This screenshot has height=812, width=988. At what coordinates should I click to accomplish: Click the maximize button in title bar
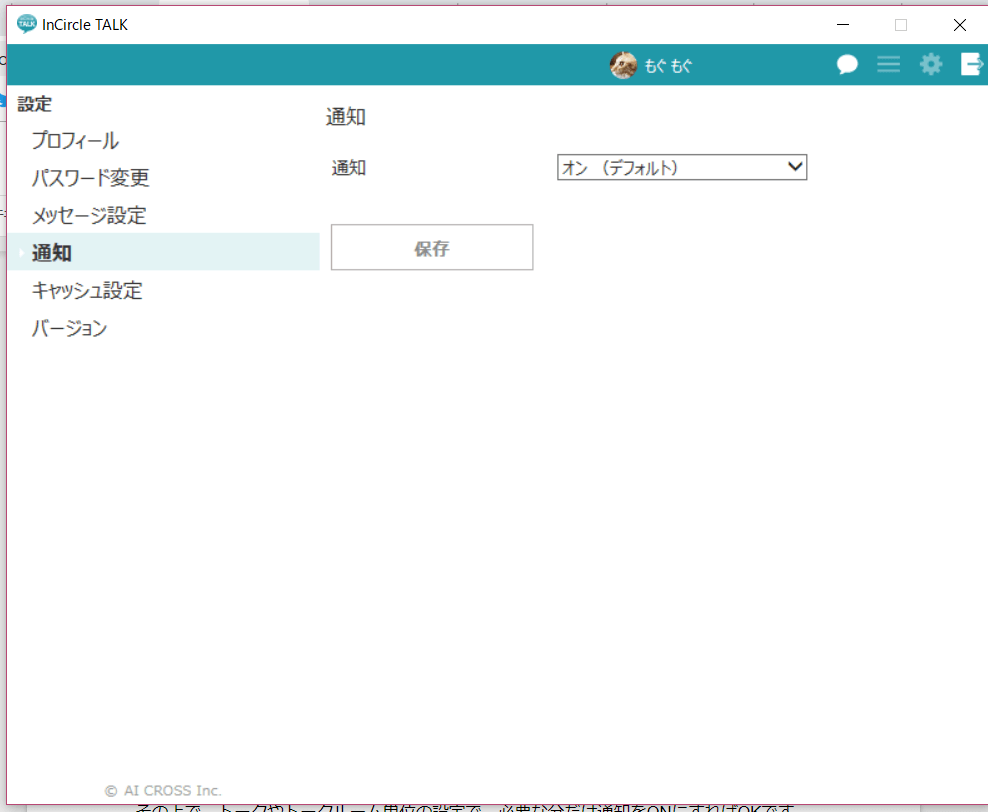[x=900, y=25]
